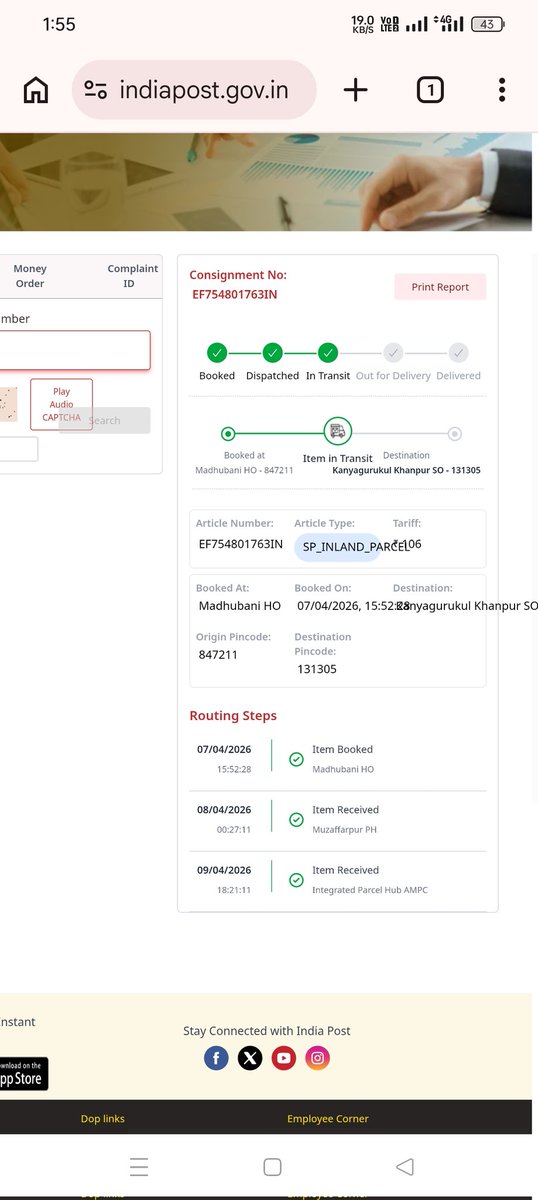
Task: Open site settings icon beside the URL
Action: 96,90
